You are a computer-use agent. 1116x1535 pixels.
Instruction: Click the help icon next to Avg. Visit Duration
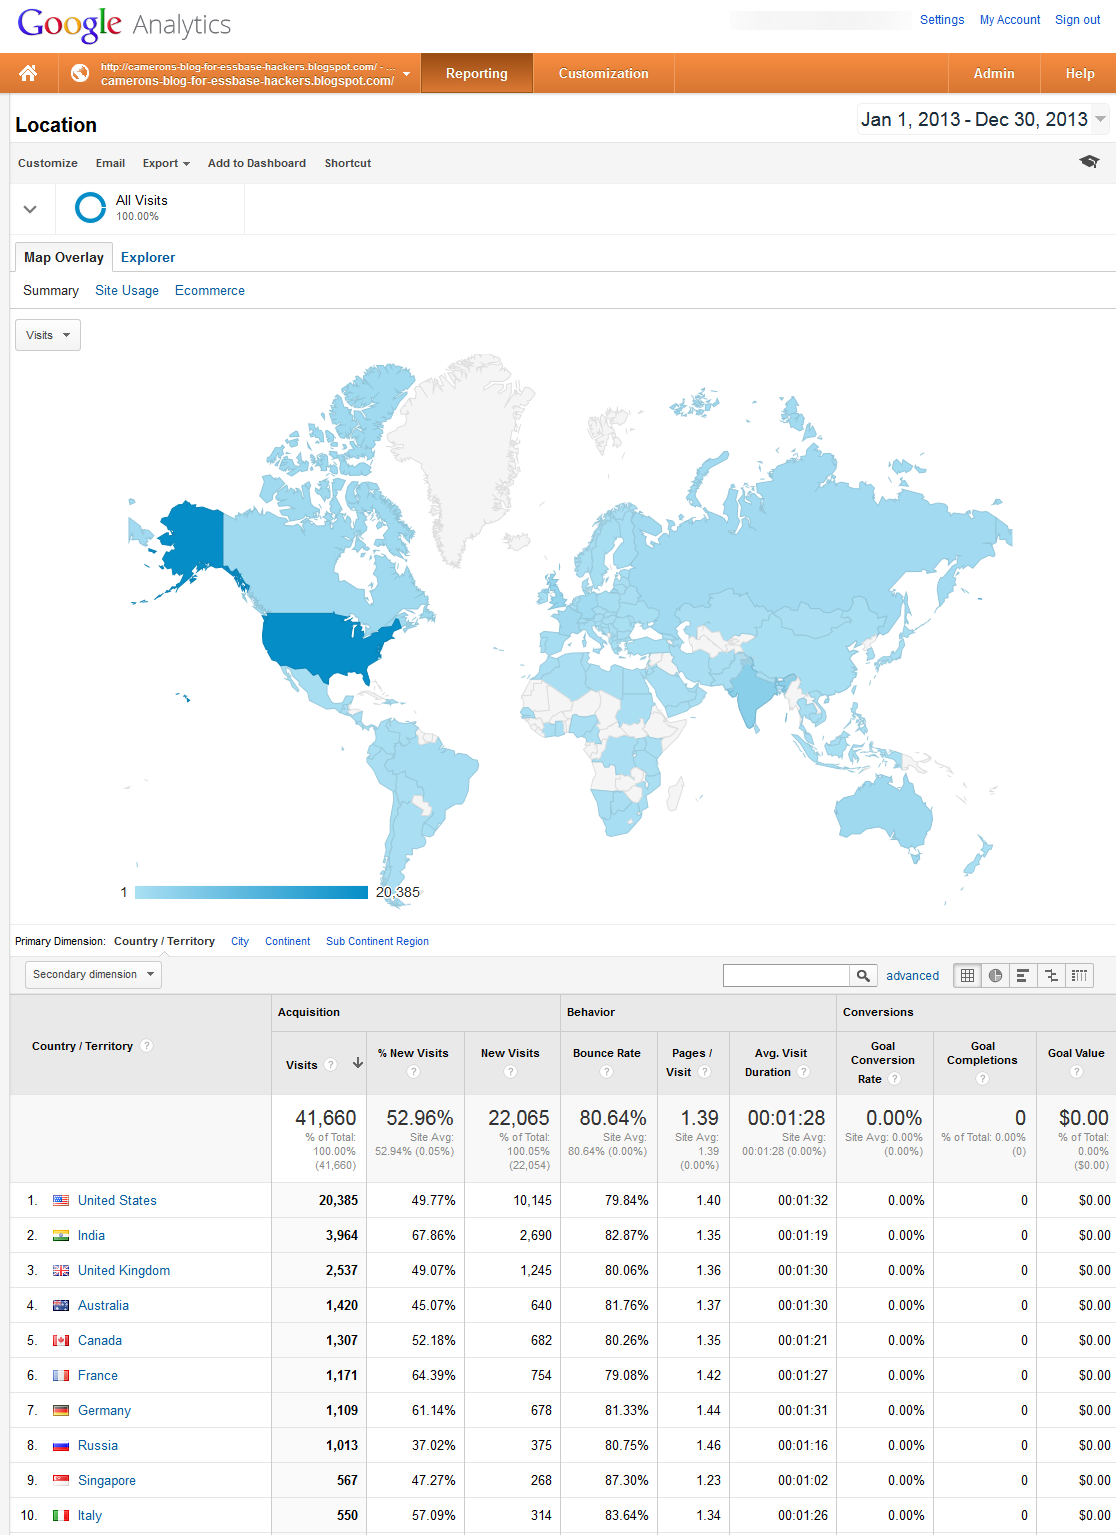803,1072
